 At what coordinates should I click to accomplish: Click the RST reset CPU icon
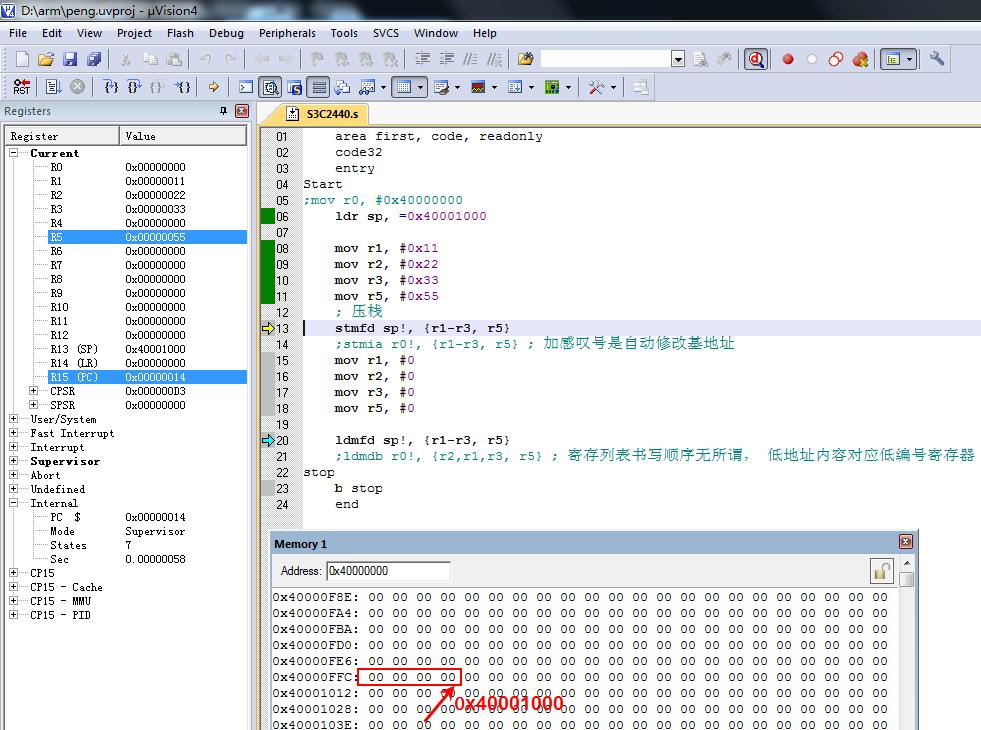coord(21,87)
